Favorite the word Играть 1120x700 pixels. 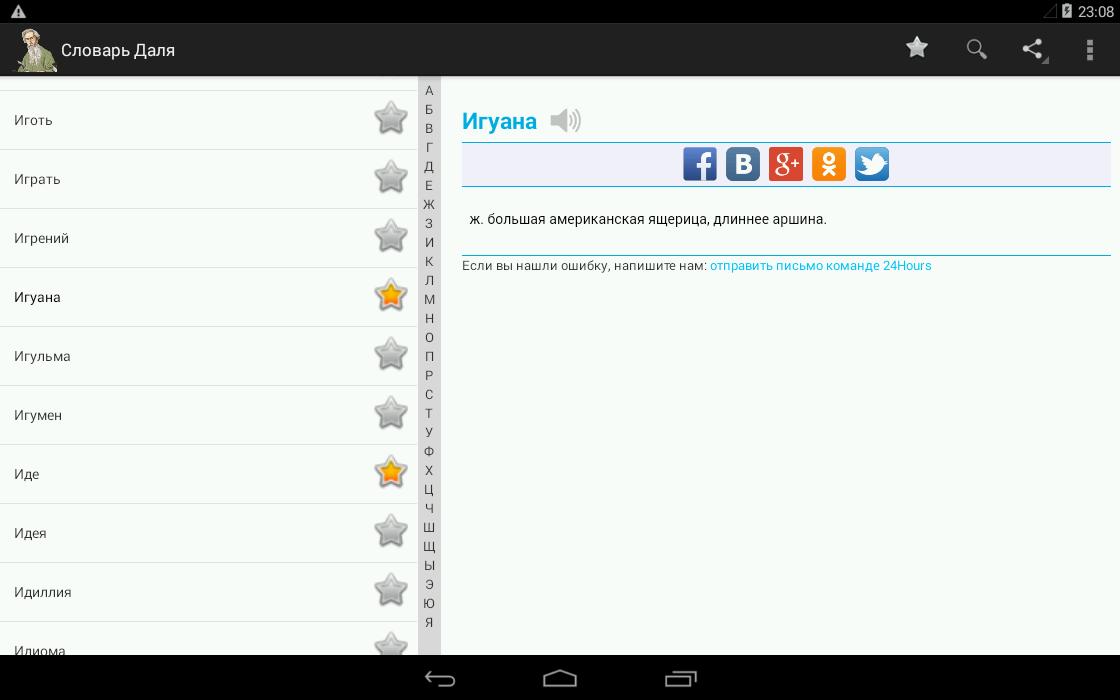tap(391, 176)
